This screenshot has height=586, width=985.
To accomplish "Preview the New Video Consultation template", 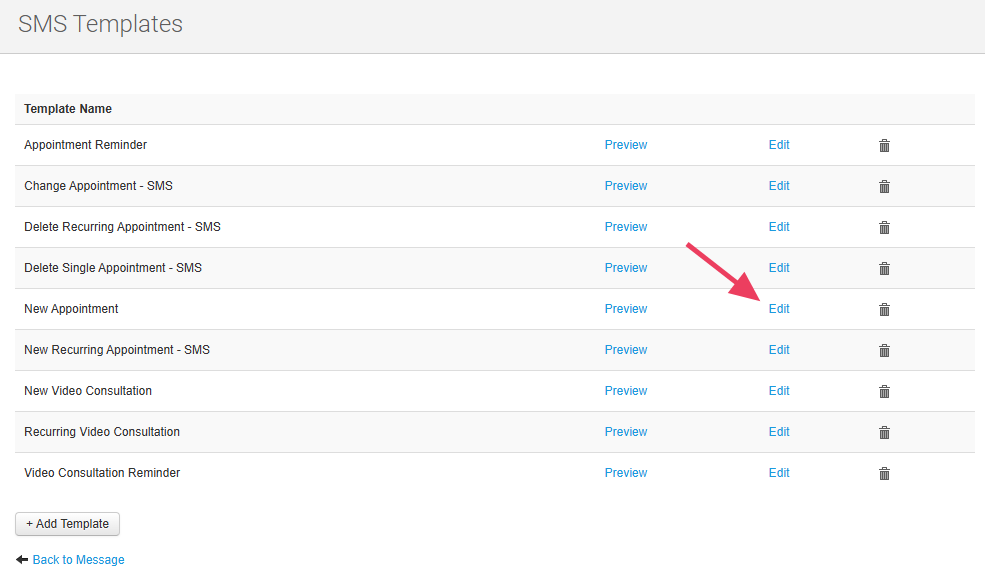I will pyautogui.click(x=626, y=391).
